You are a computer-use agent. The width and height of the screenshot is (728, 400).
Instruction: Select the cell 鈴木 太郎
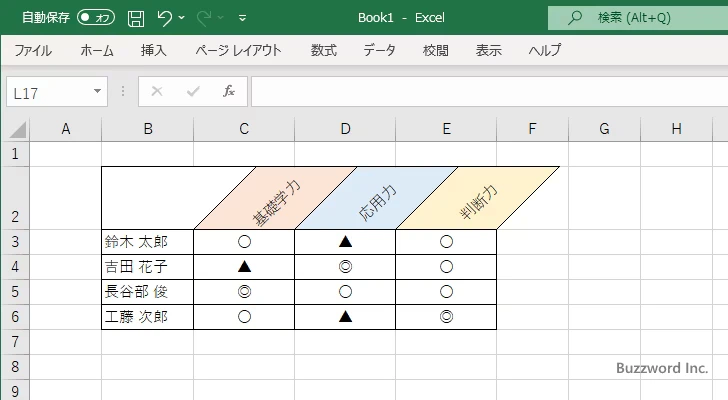pyautogui.click(x=148, y=242)
